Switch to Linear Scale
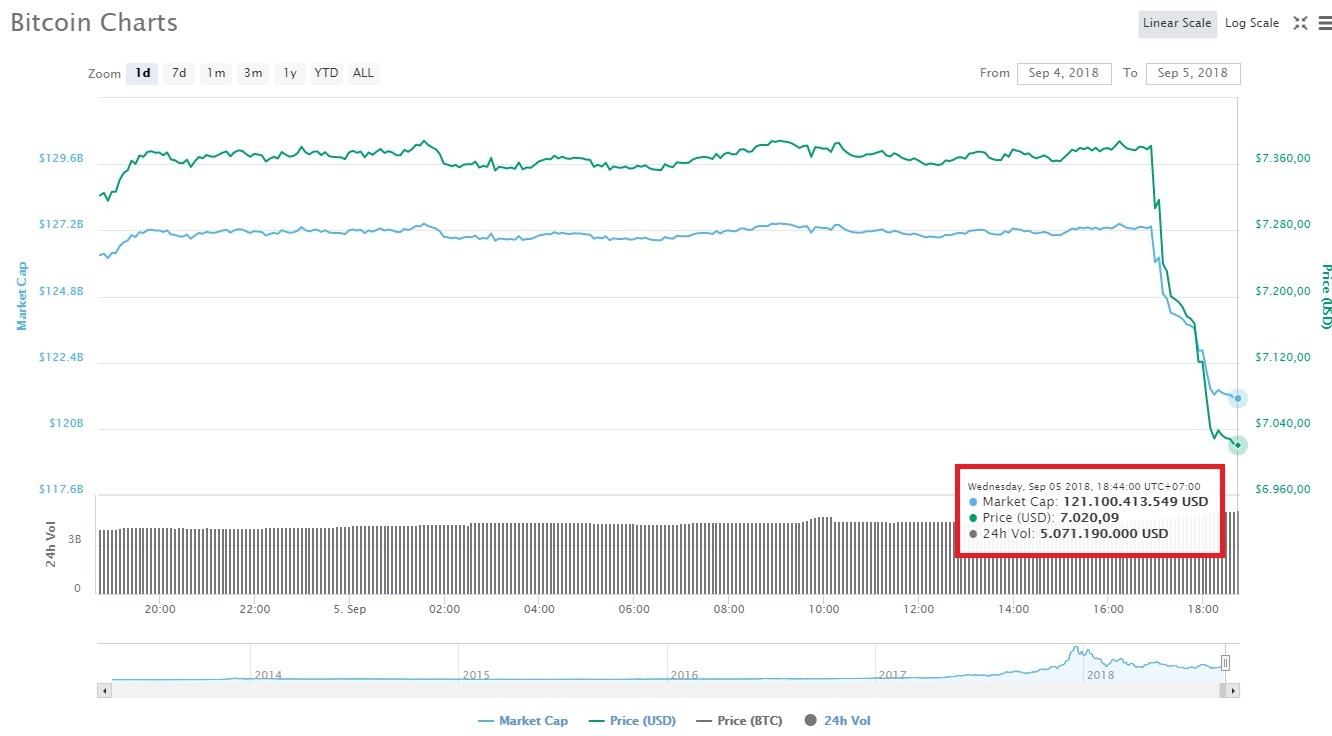Image resolution: width=1332 pixels, height=736 pixels. (1177, 23)
